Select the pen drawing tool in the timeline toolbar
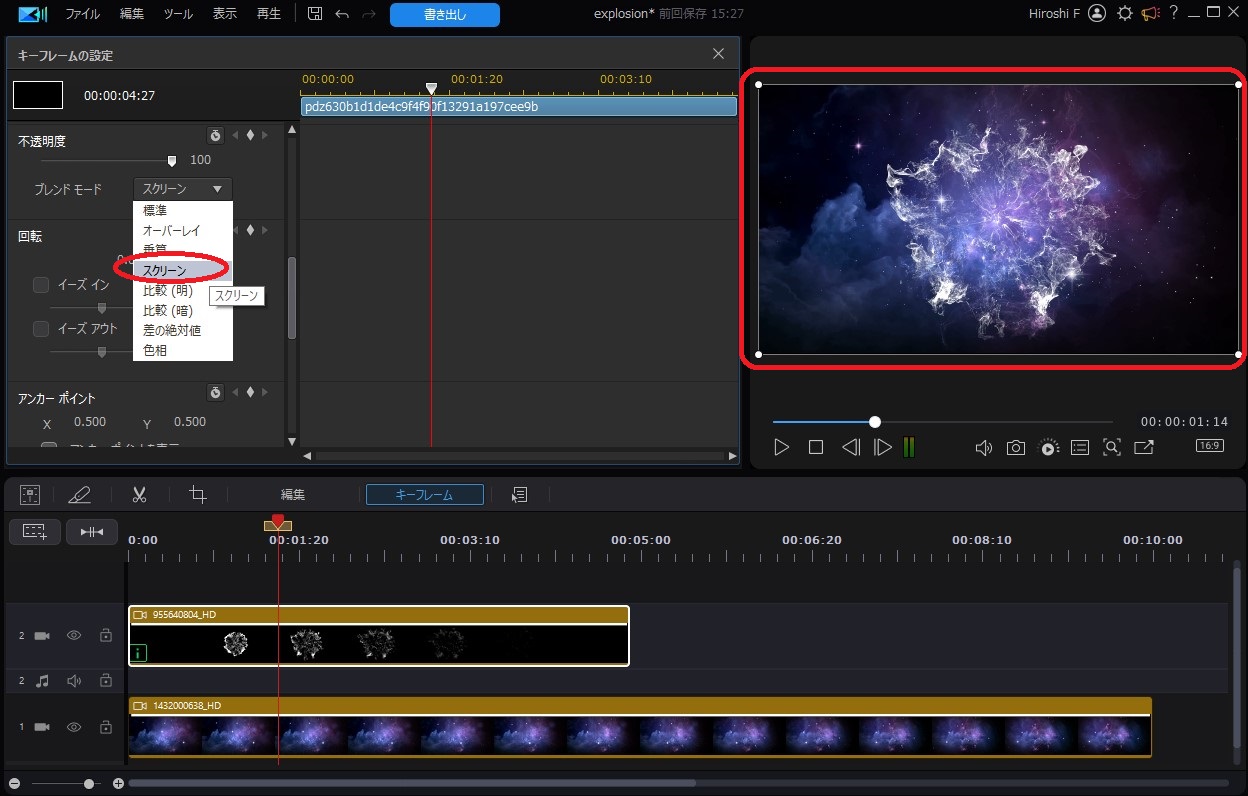The image size is (1248, 796). coord(79,494)
